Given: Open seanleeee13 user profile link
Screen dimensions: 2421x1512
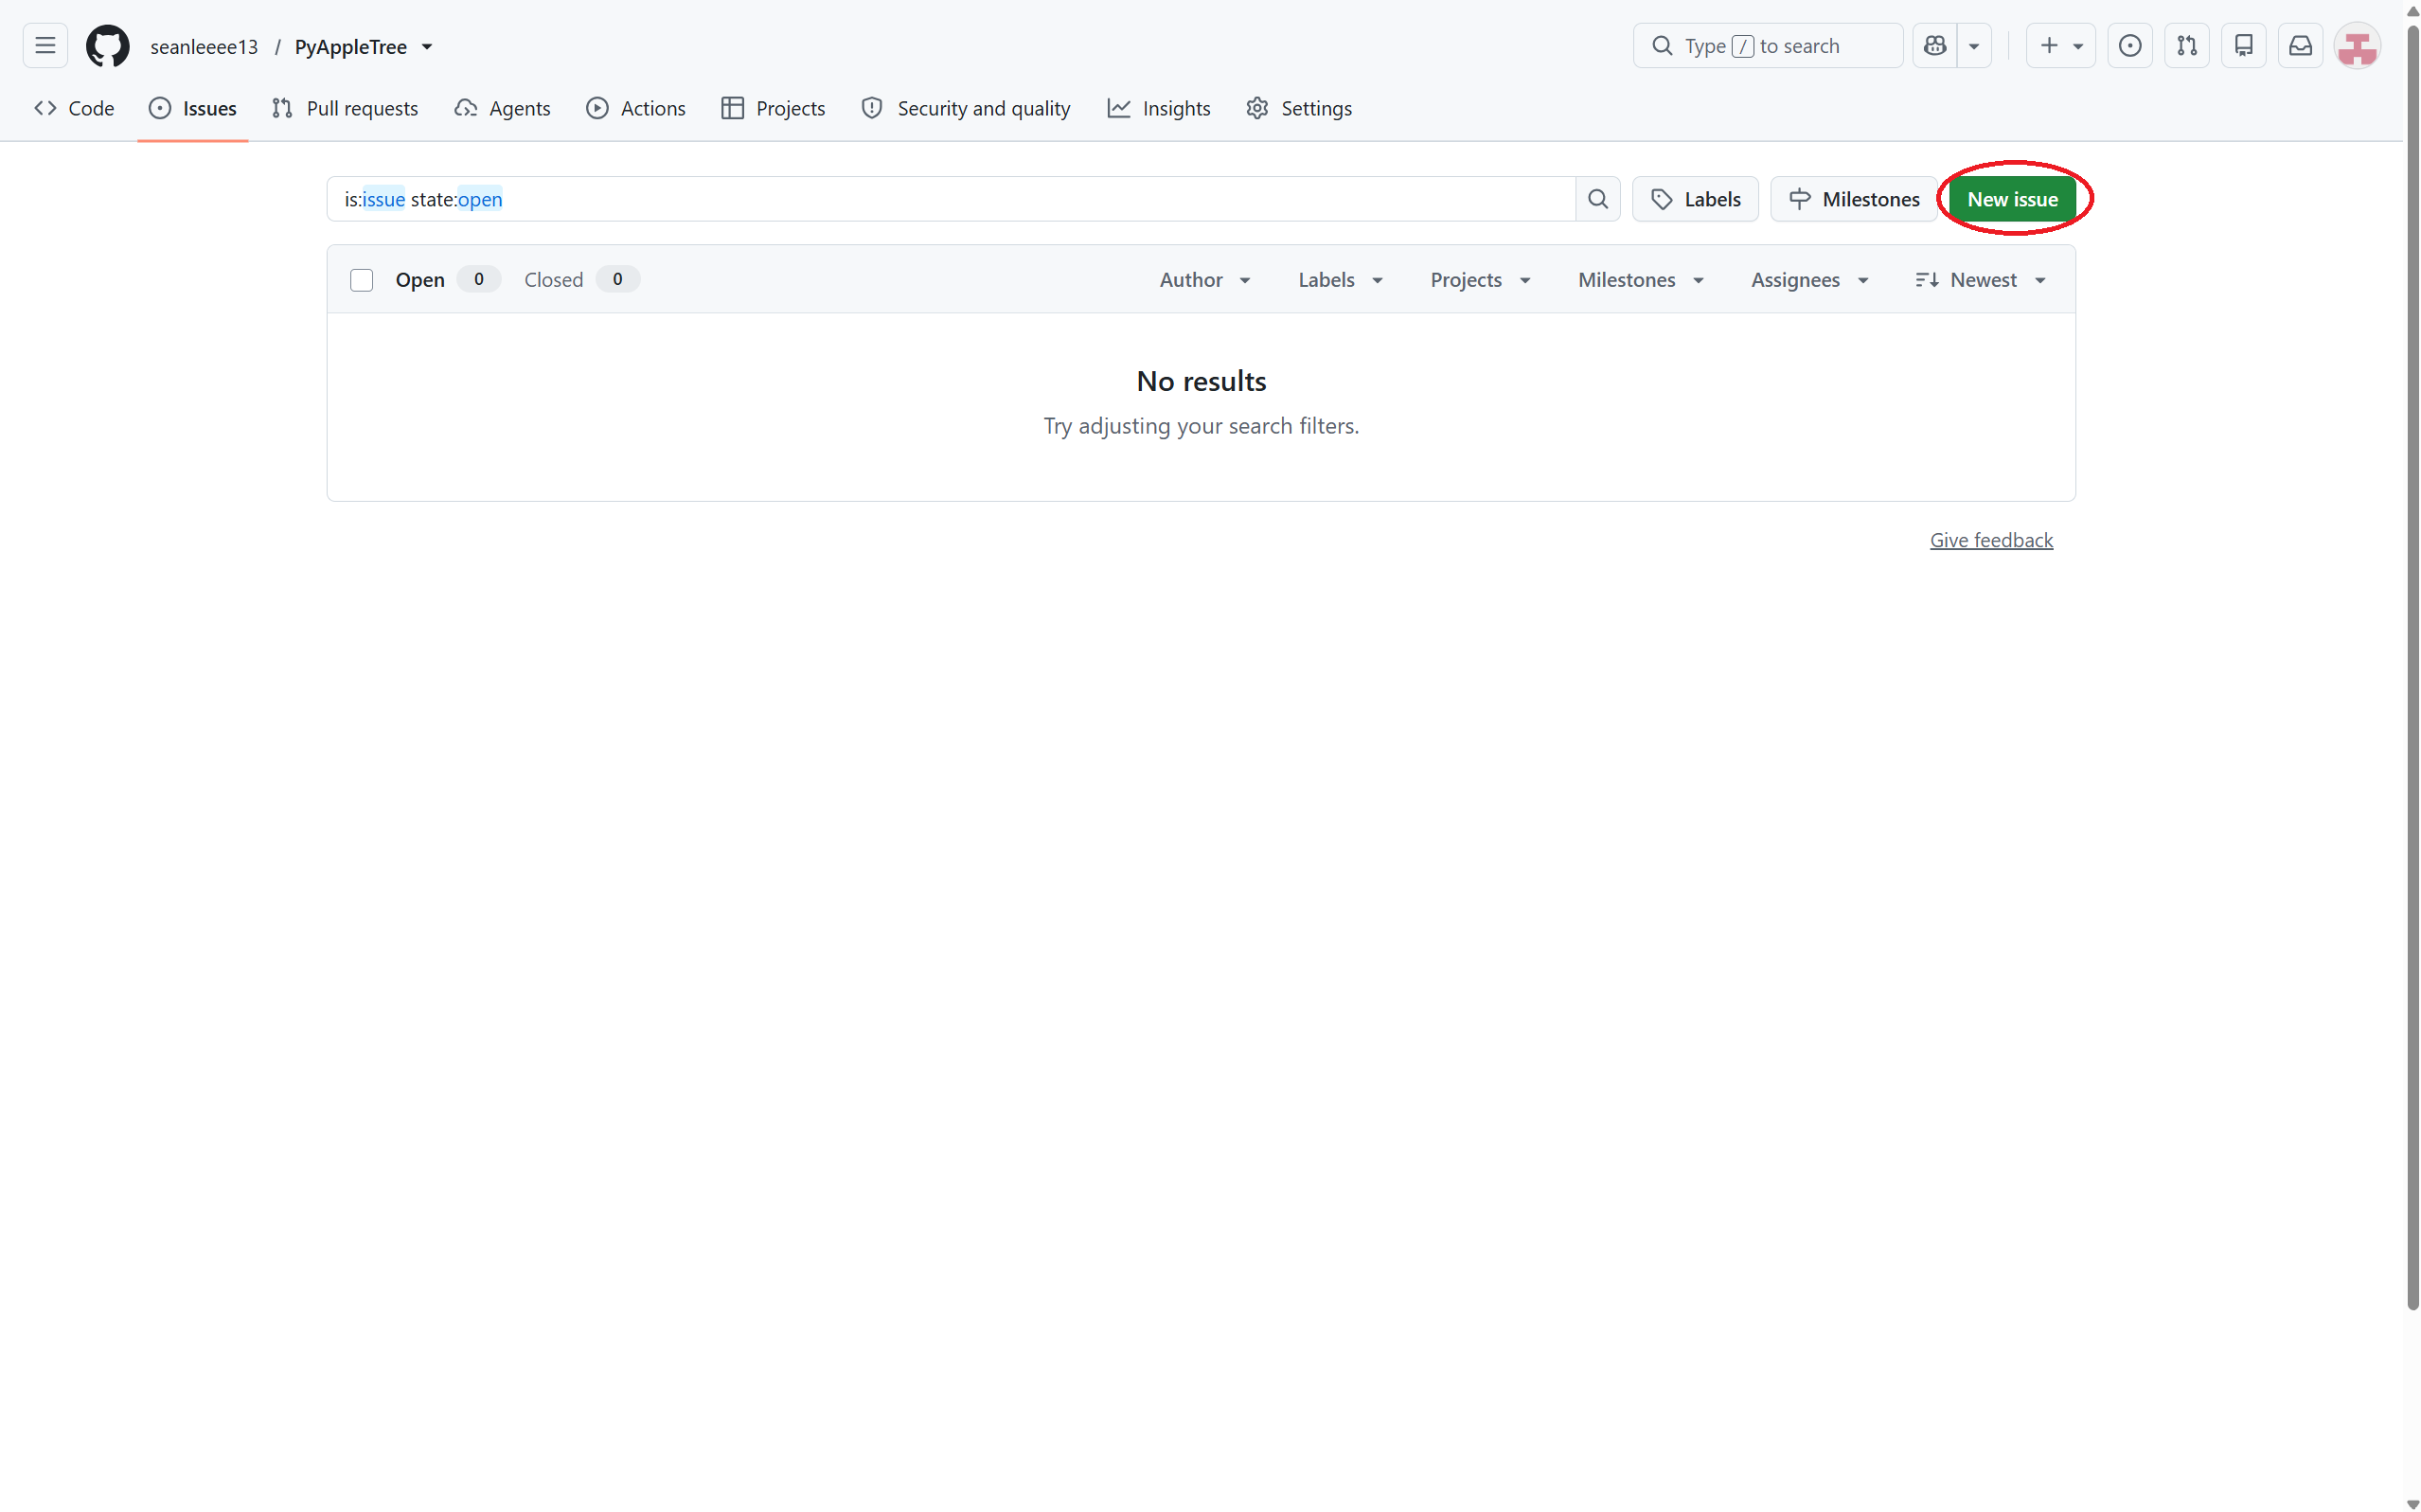Looking at the screenshot, I should [x=204, y=47].
